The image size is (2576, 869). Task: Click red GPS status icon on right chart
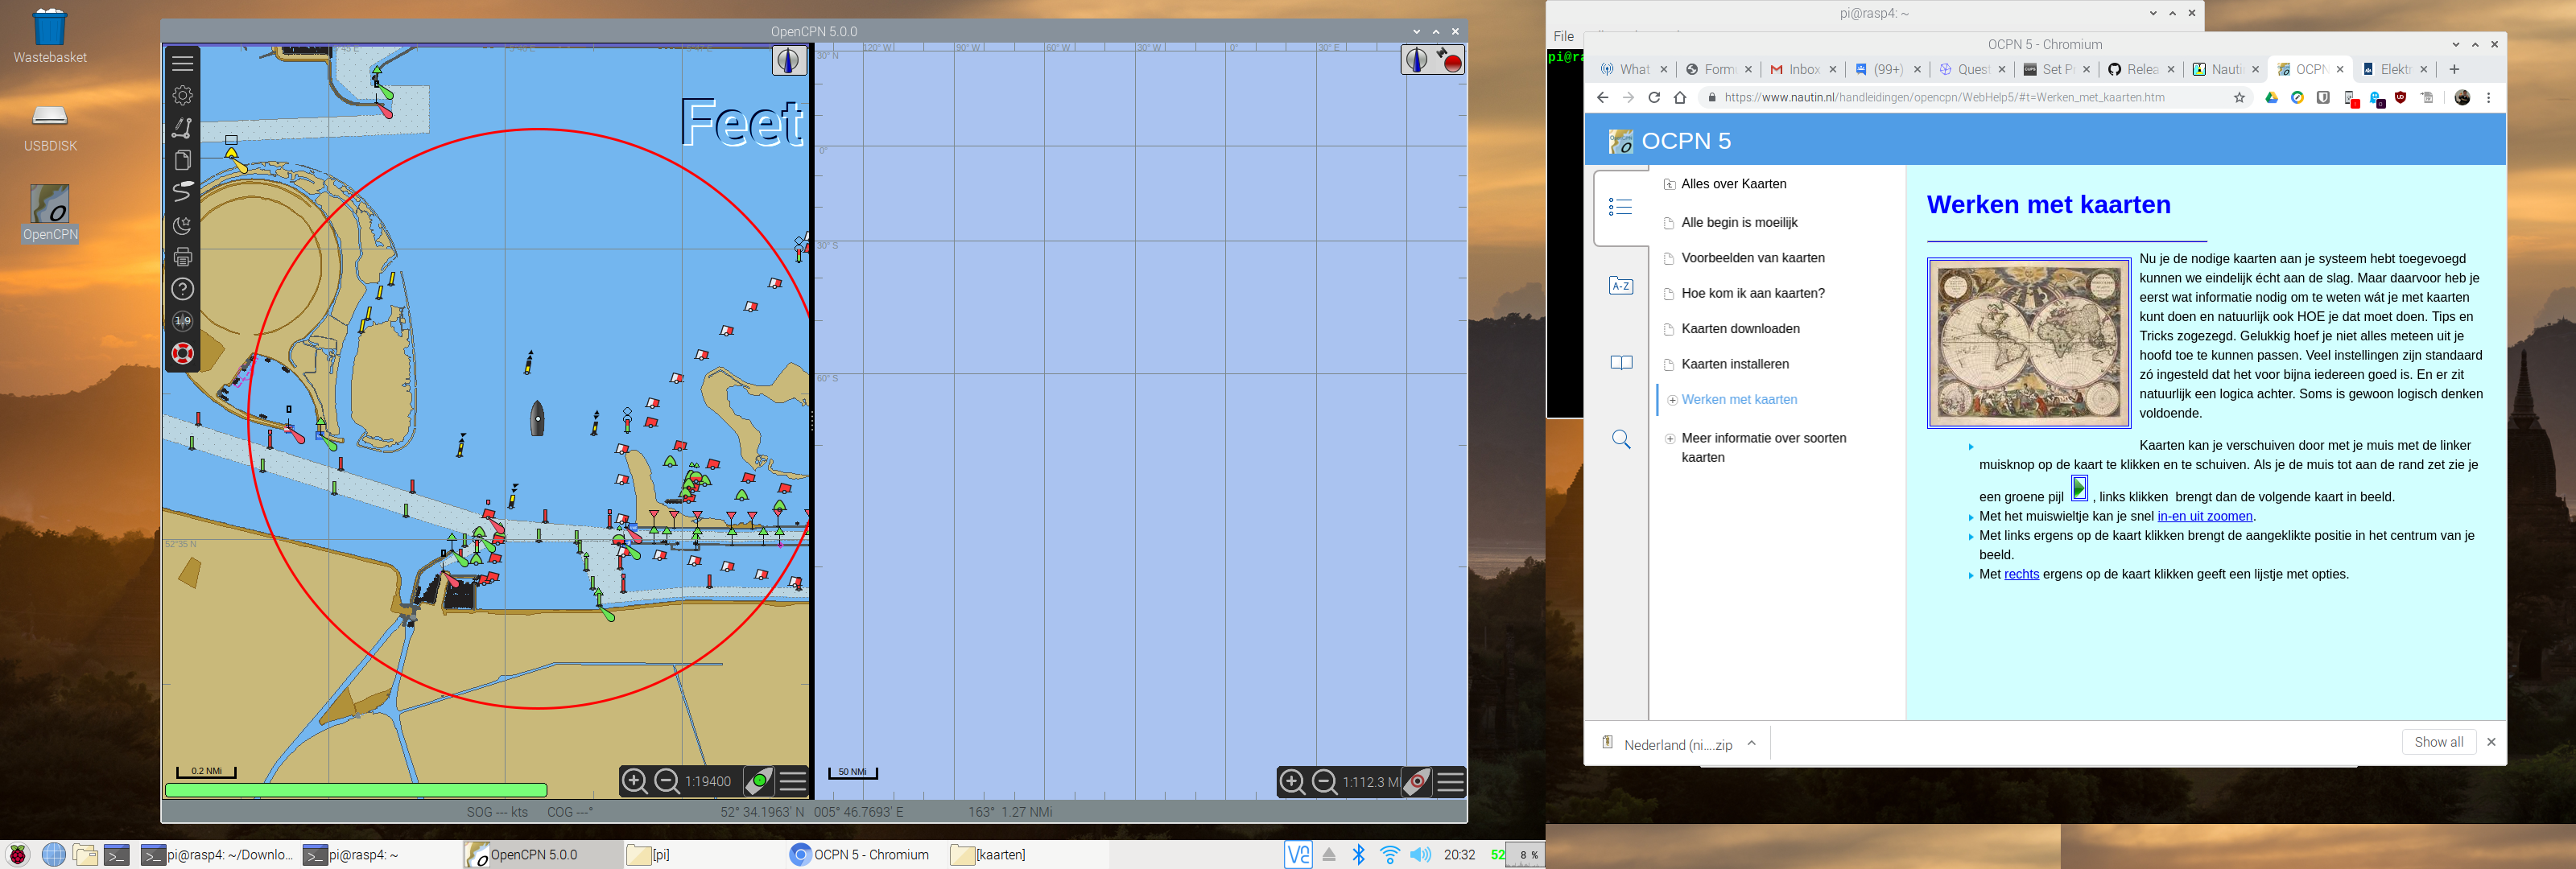[x=1449, y=60]
